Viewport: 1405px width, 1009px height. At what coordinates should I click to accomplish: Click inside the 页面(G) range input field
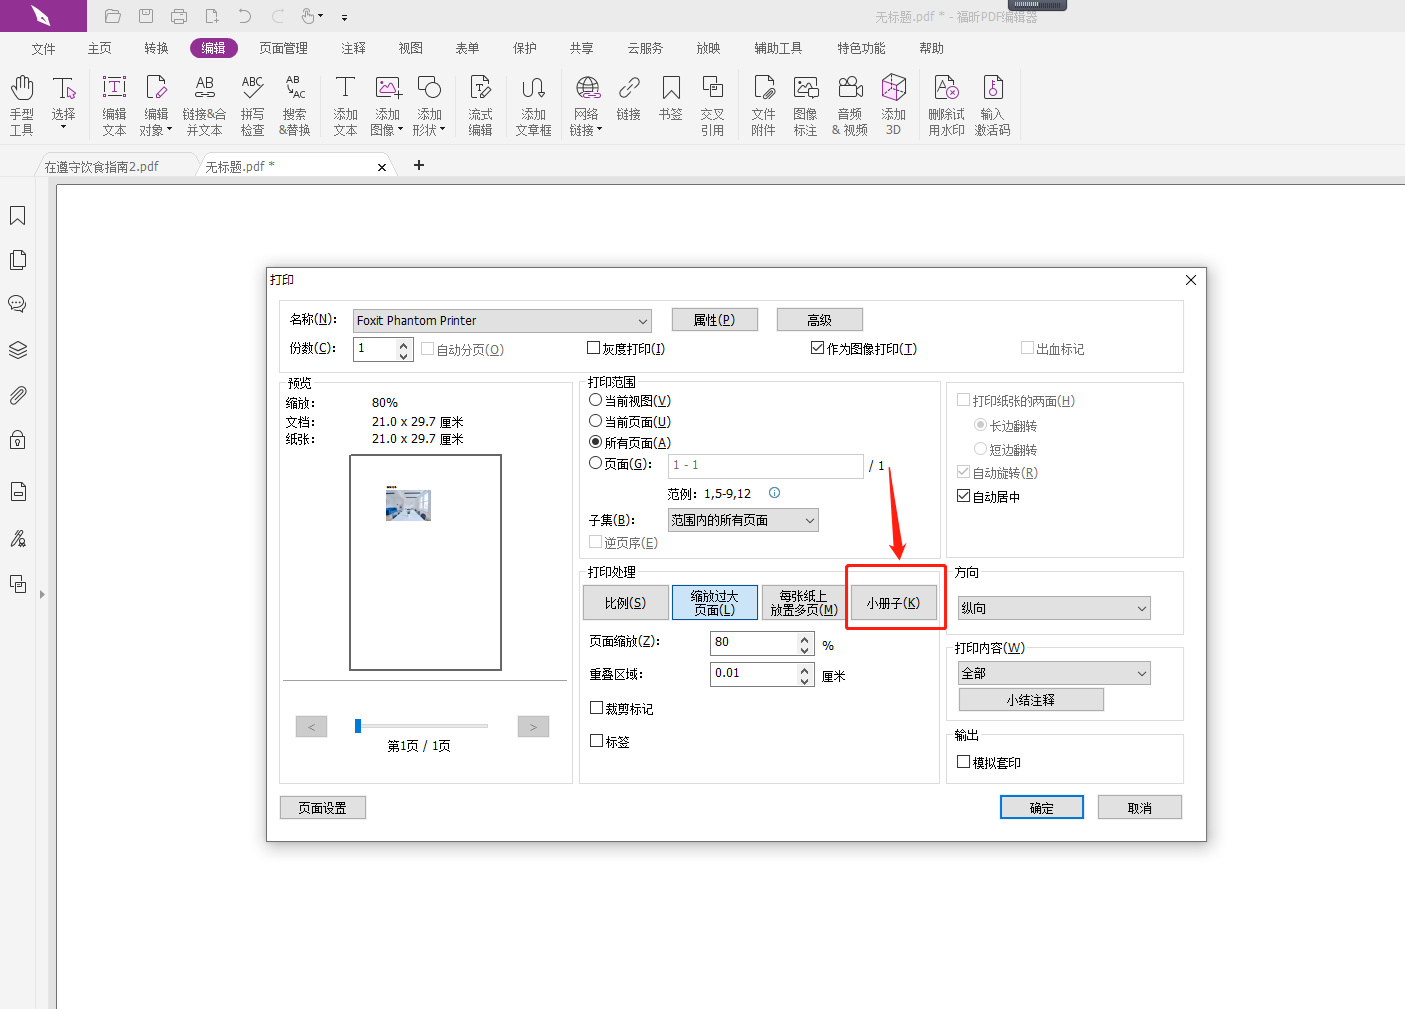click(x=765, y=465)
